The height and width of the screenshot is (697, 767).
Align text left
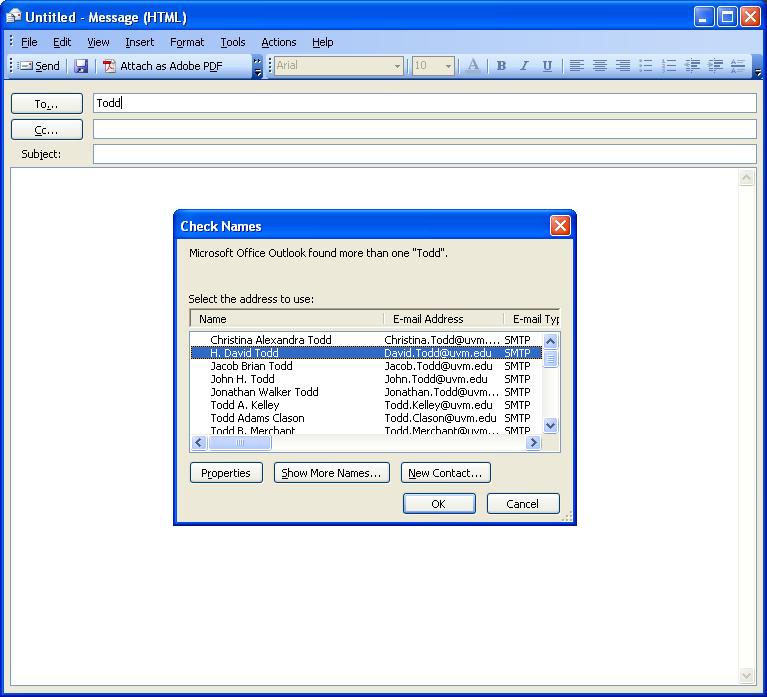point(577,66)
